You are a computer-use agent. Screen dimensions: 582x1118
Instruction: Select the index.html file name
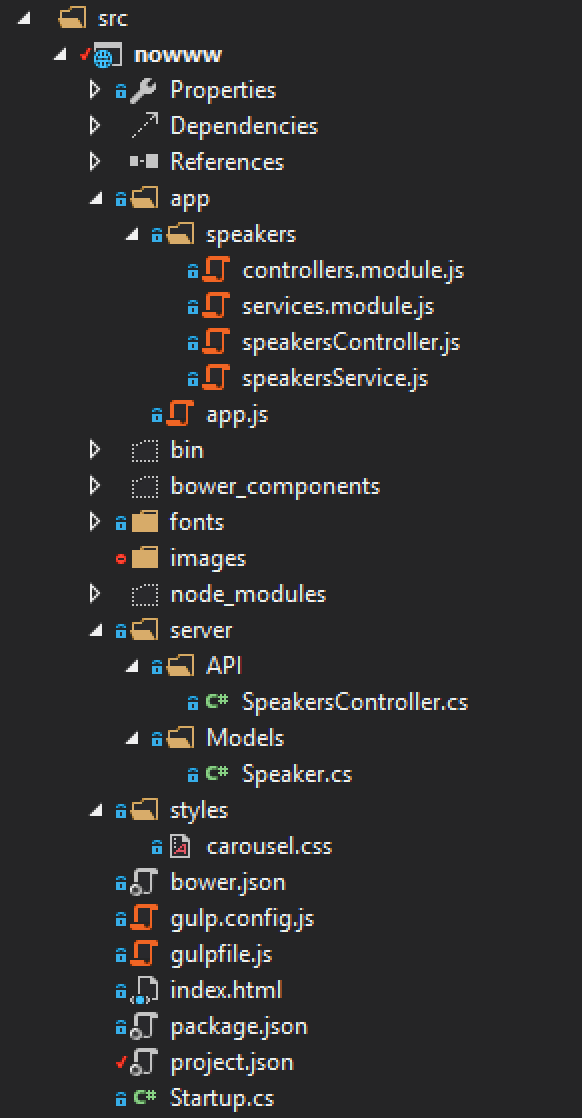click(x=226, y=990)
